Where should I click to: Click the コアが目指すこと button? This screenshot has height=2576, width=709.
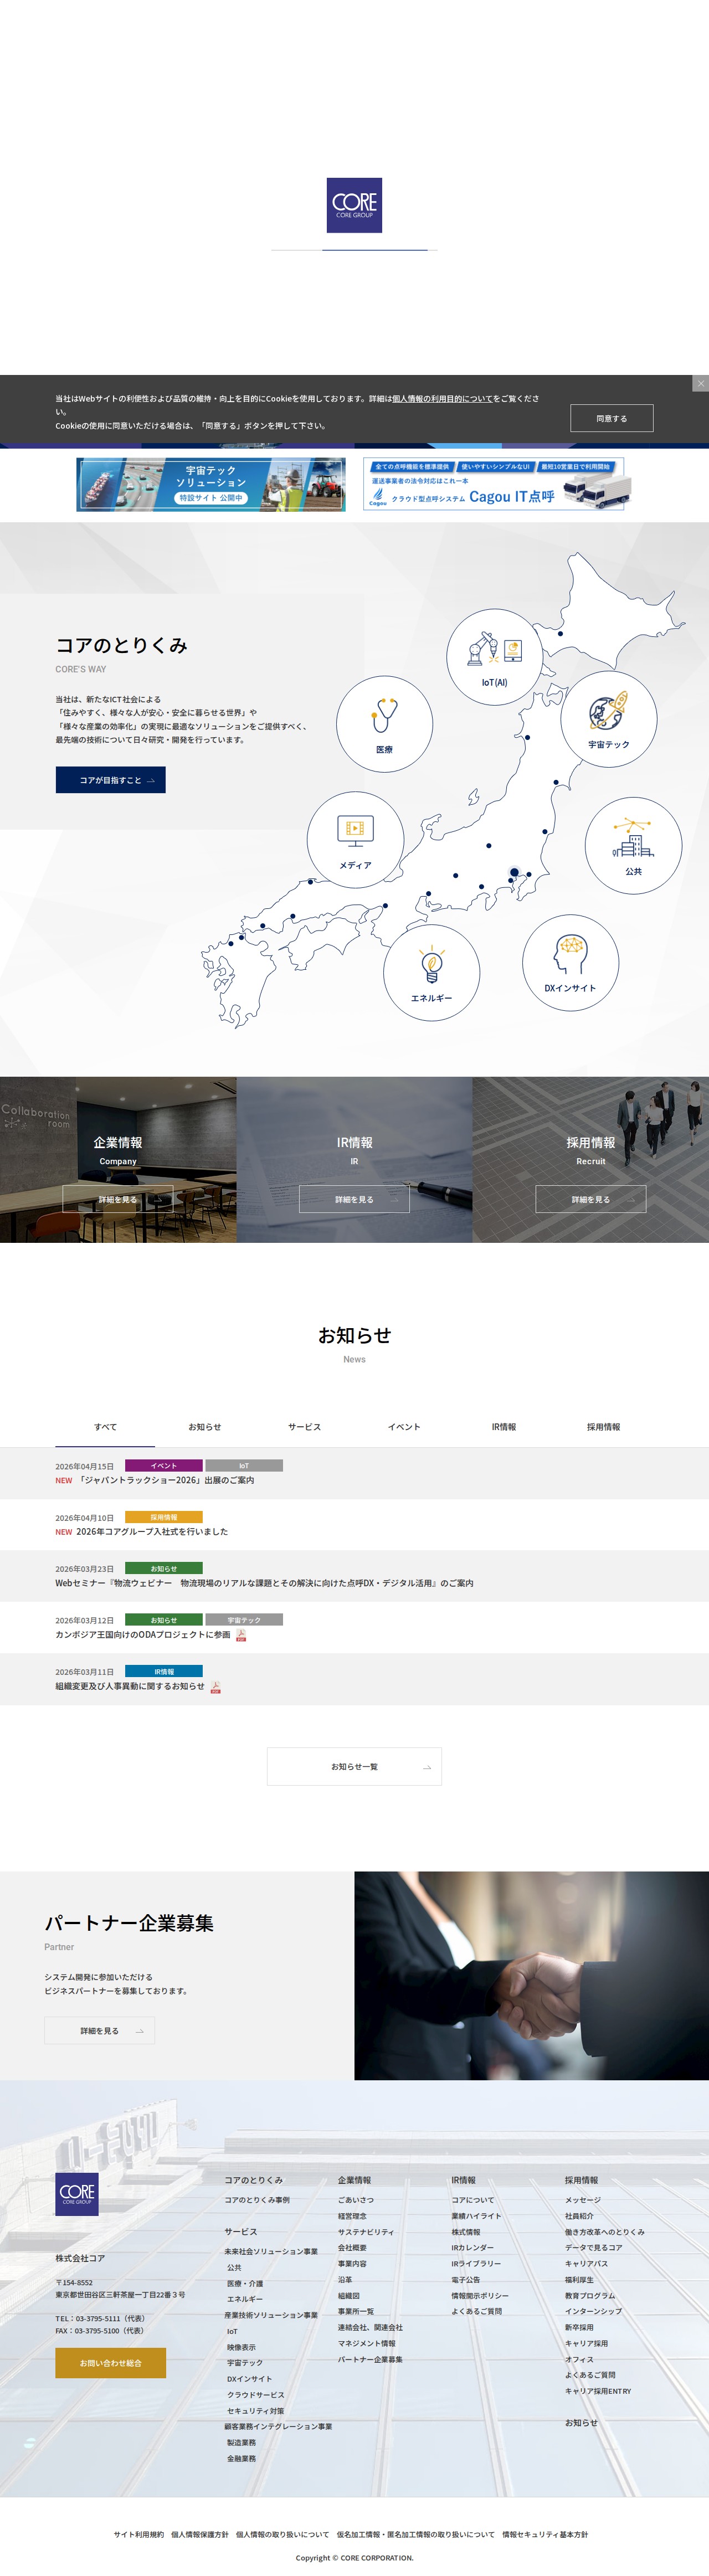[110, 780]
